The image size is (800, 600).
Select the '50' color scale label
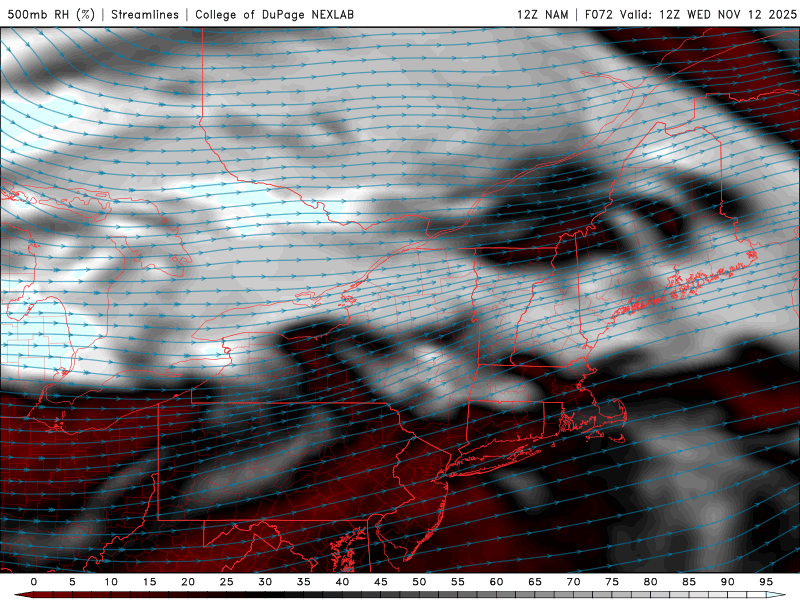(x=419, y=582)
